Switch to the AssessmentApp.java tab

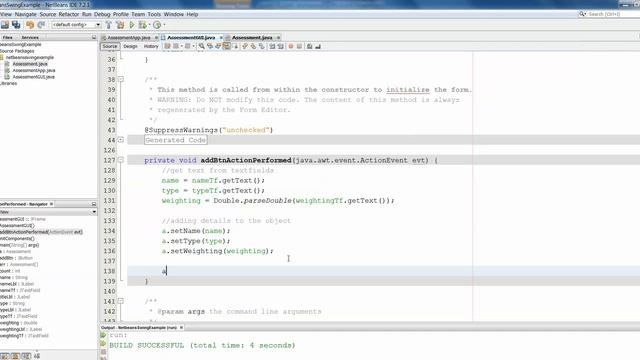pyautogui.click(x=129, y=38)
